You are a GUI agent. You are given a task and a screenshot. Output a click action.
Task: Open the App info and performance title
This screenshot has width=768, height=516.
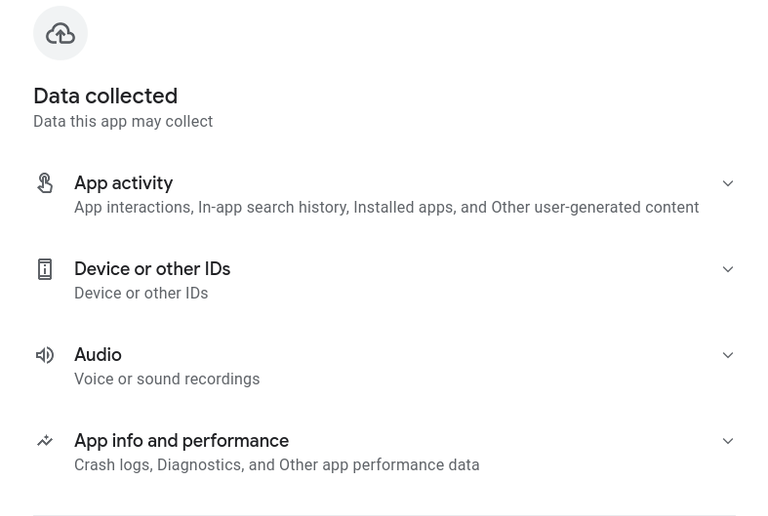click(x=182, y=441)
